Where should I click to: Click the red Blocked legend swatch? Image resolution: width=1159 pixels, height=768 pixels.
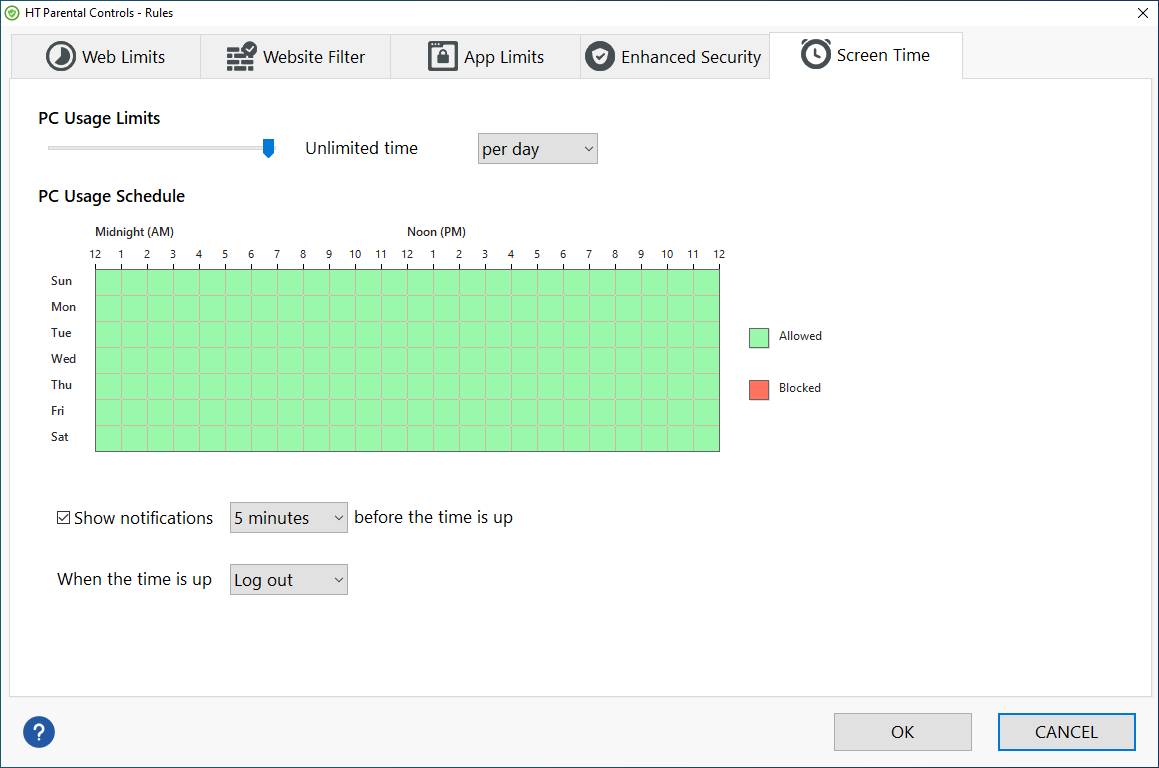[x=759, y=390]
